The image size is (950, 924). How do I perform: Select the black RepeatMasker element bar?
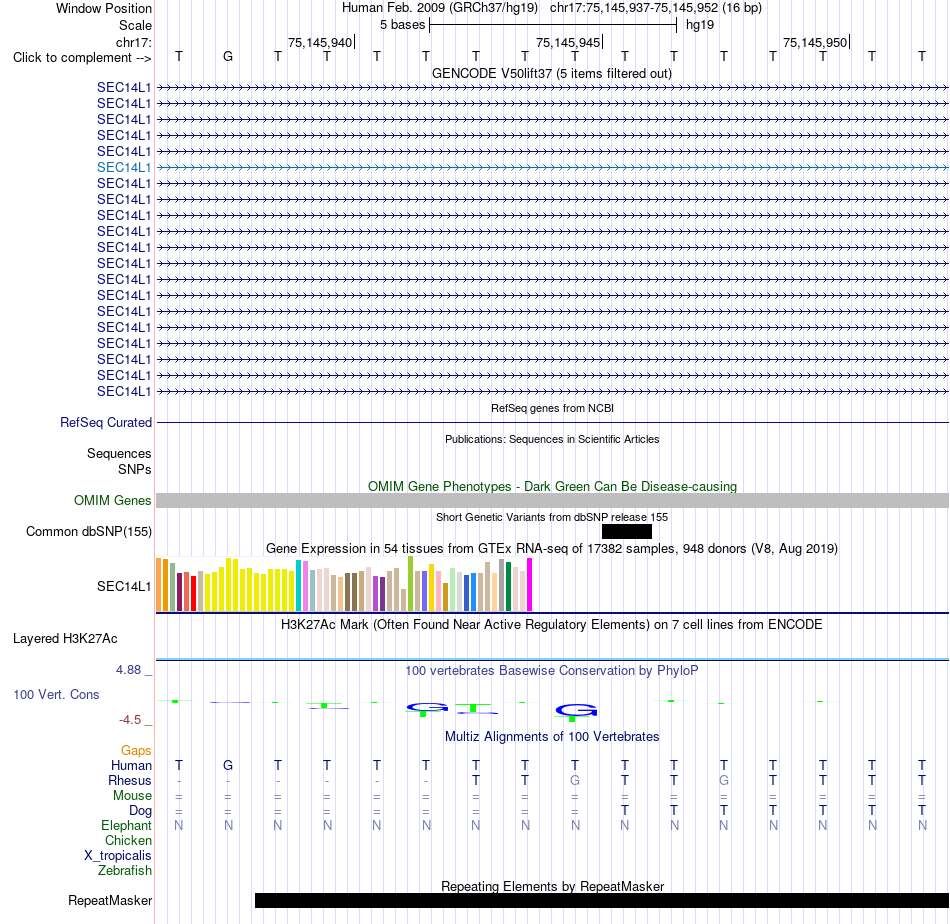602,900
